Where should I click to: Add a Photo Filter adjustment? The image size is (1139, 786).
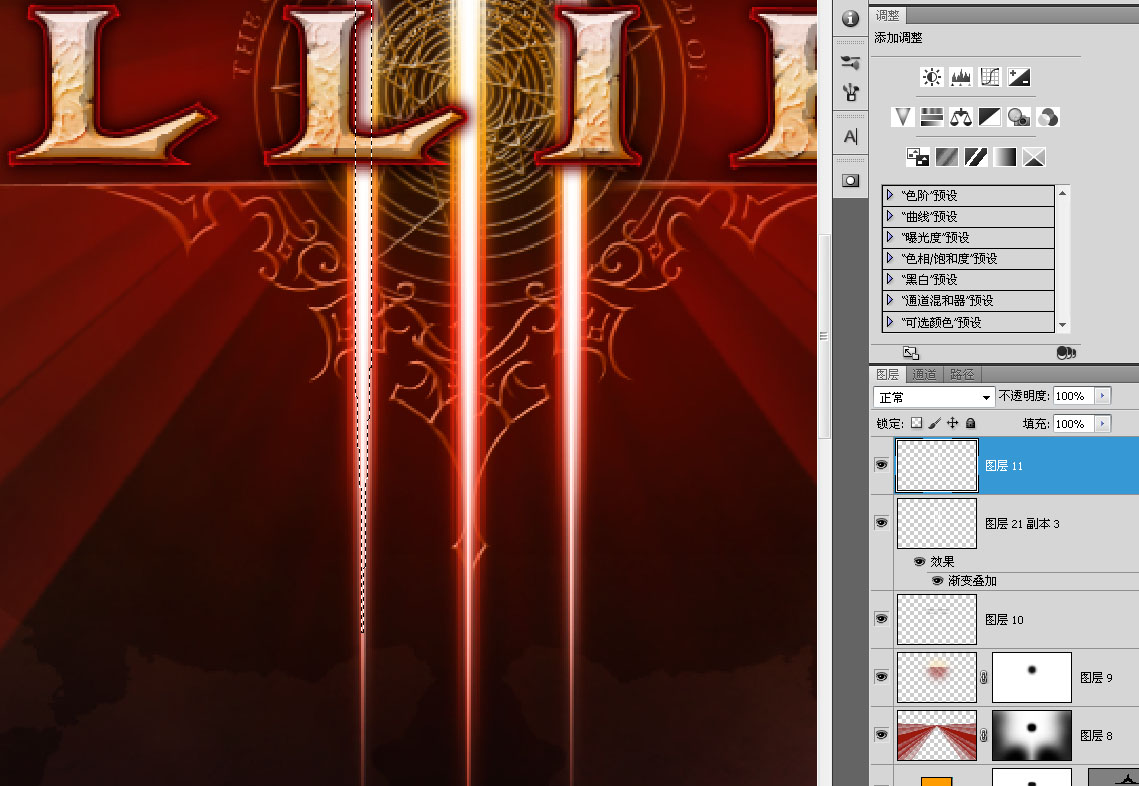(1018, 117)
